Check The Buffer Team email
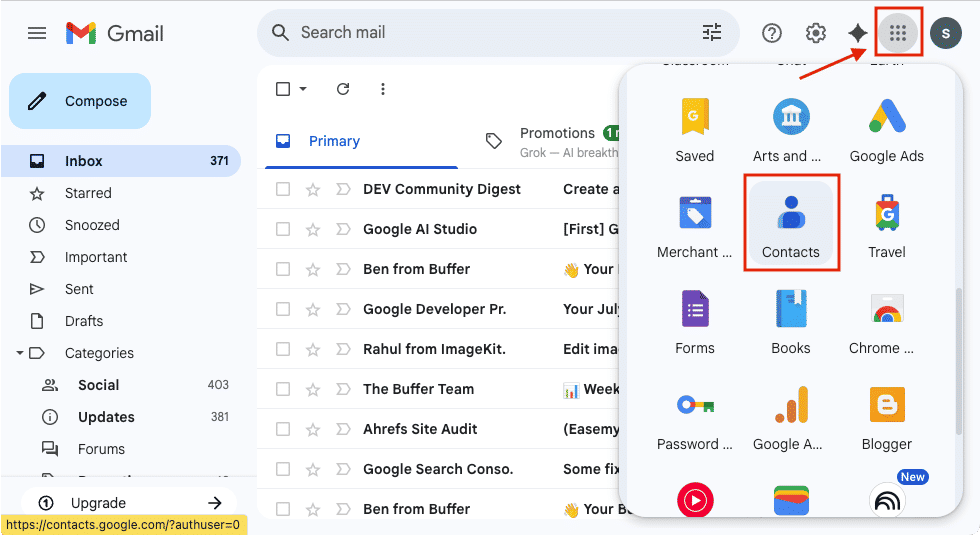Viewport: 980px width, 536px height. [x=283, y=389]
